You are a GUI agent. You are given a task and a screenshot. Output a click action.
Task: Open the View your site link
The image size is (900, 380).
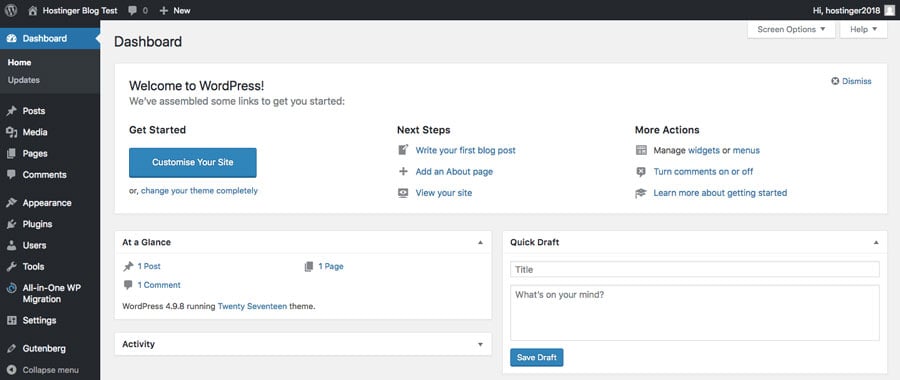click(444, 193)
